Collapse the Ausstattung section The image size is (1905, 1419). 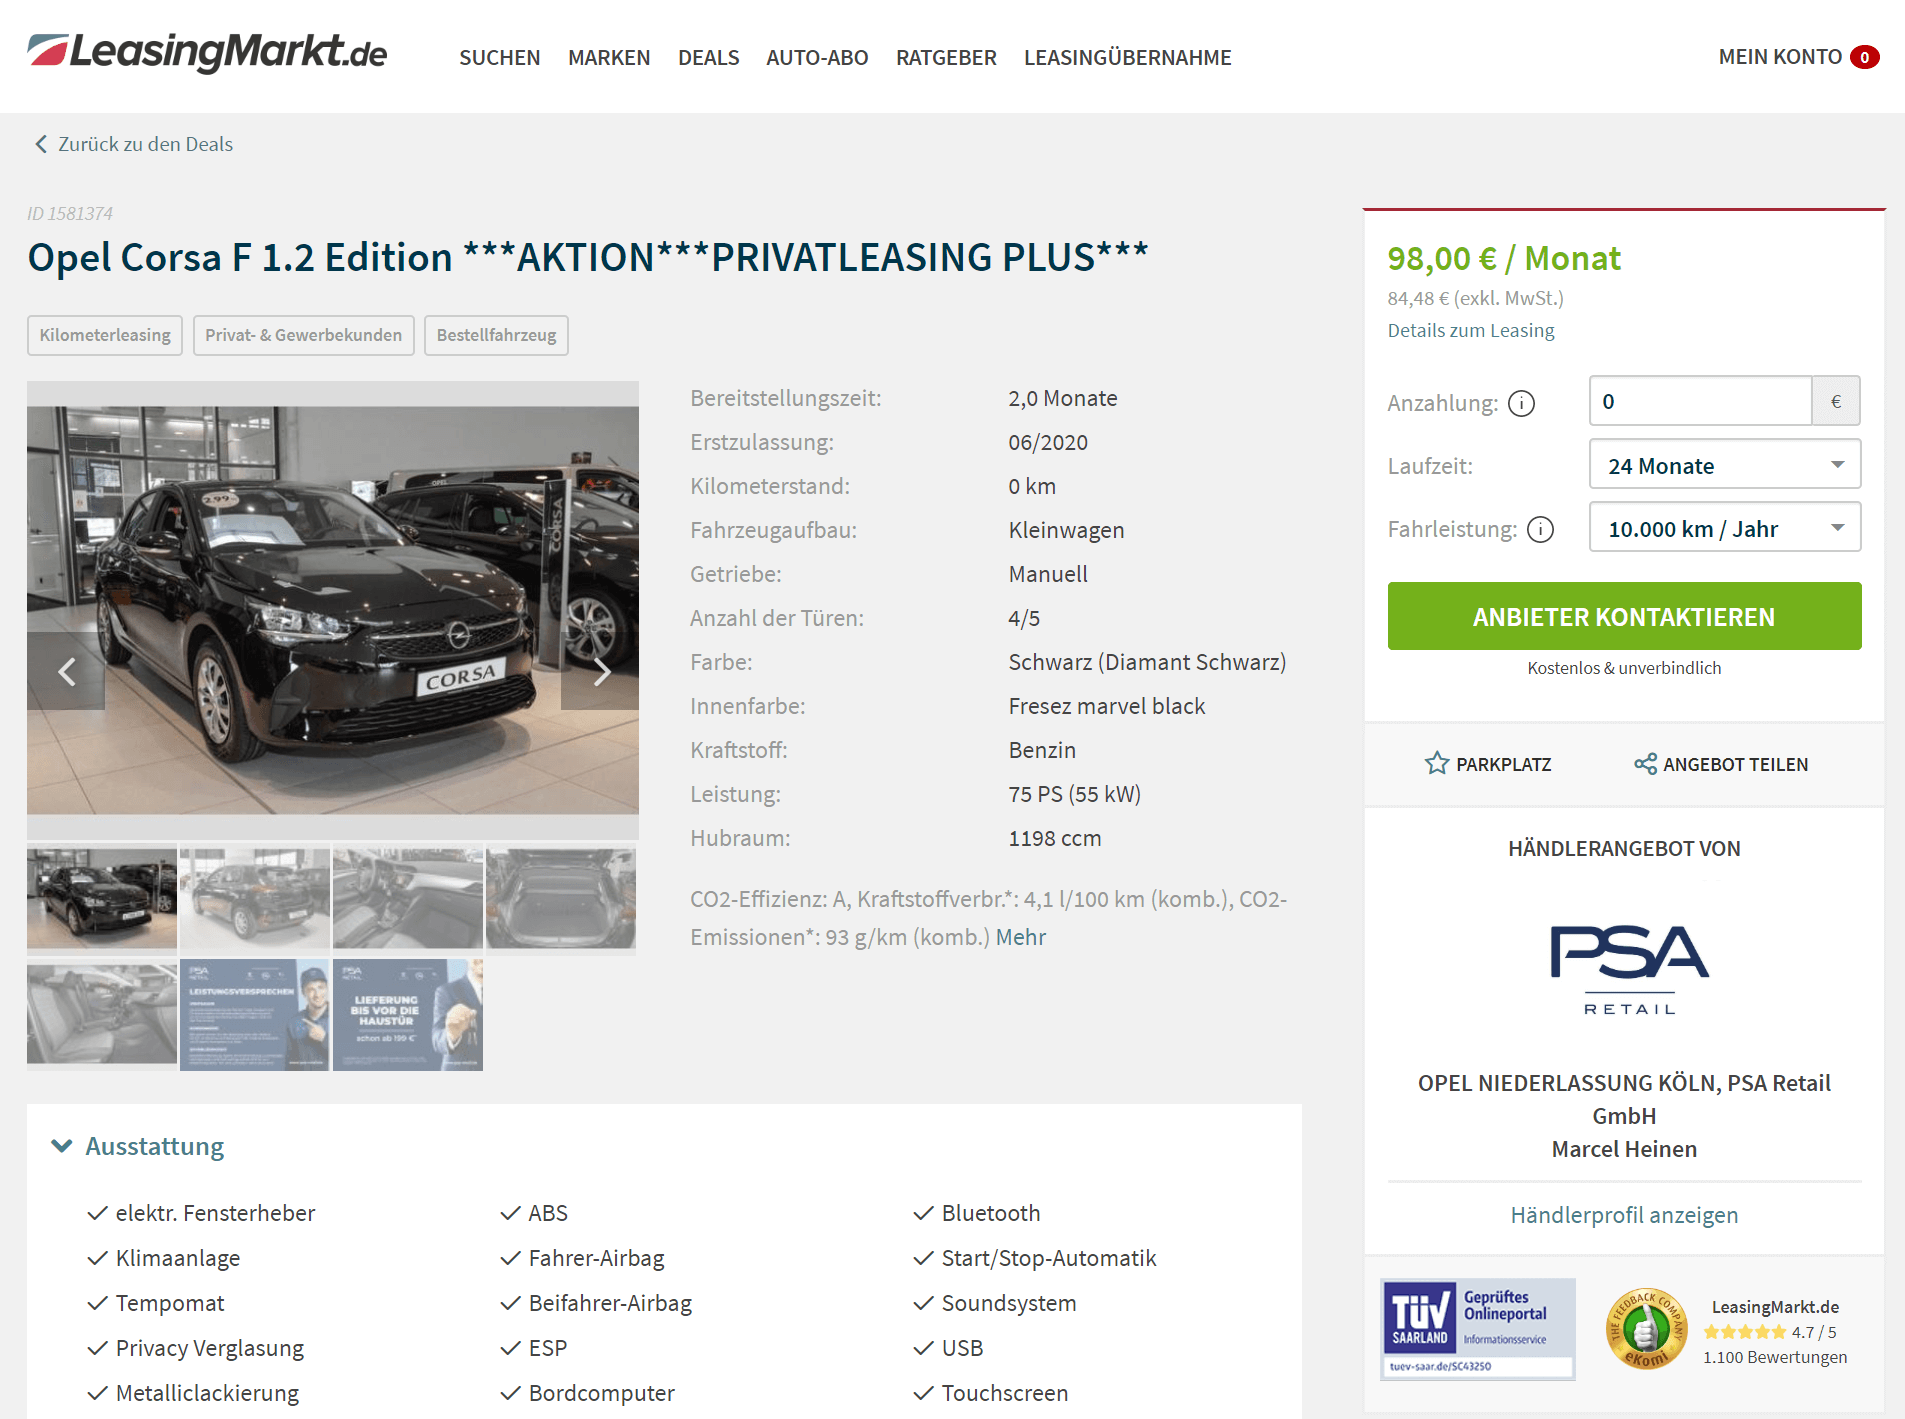138,1146
